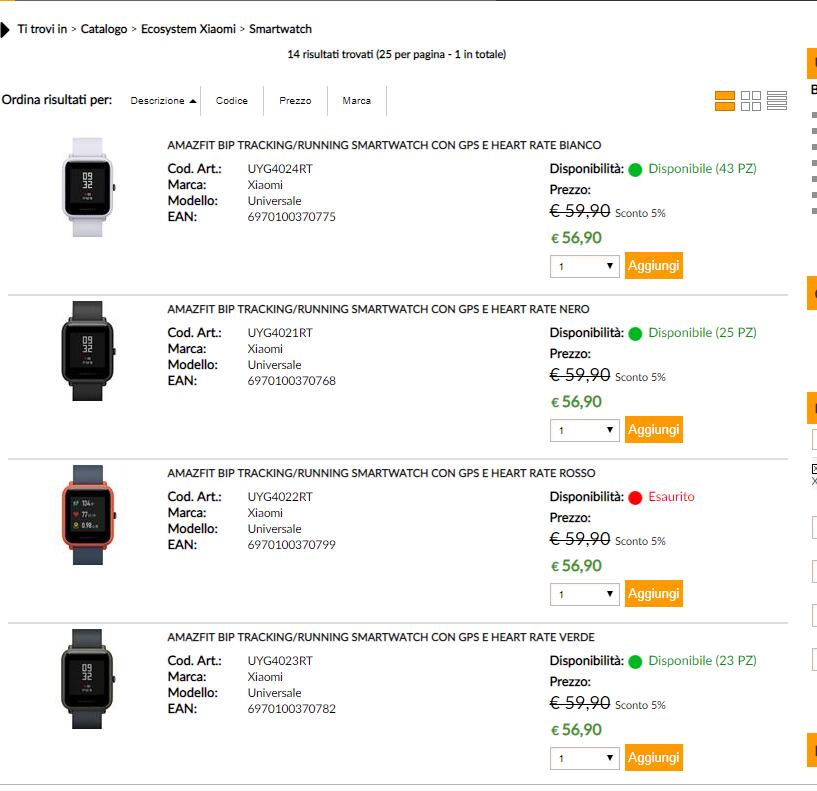Go to Catalogo breadcrumb link

point(104,29)
